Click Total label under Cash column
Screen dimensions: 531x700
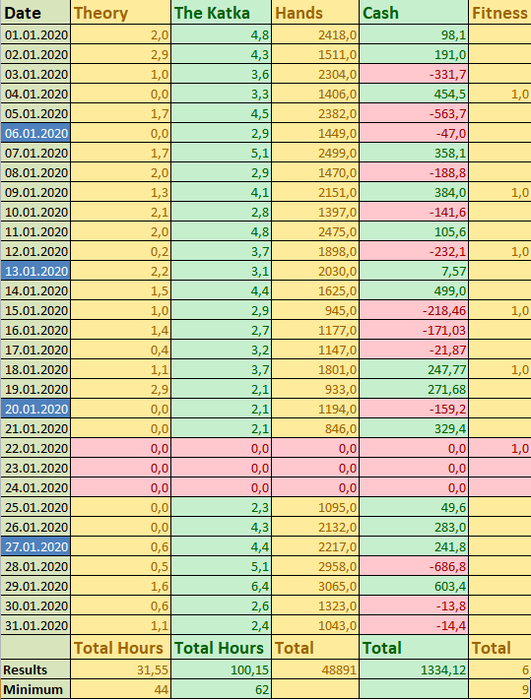(414, 648)
